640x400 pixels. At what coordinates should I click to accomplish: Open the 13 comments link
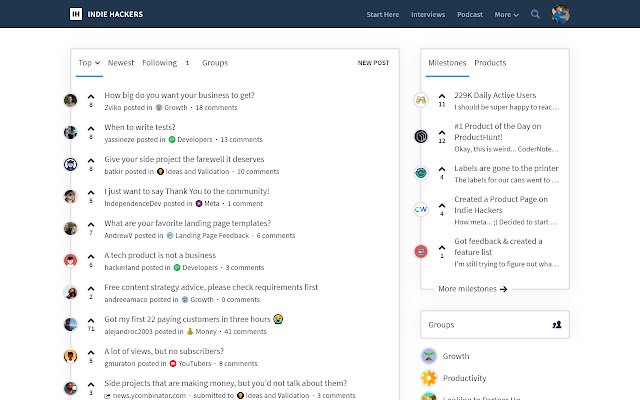[x=241, y=140]
